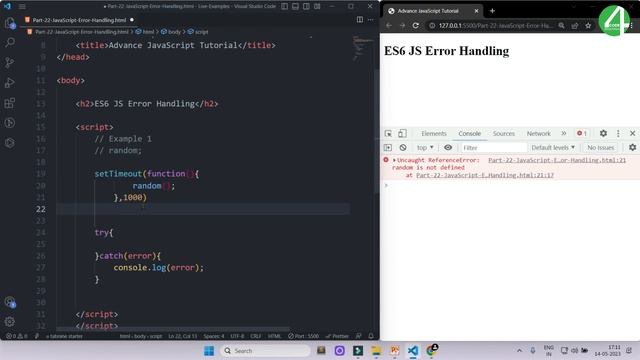Image resolution: width=640 pixels, height=360 pixels.
Task: Clear the console
Action: [403, 147]
